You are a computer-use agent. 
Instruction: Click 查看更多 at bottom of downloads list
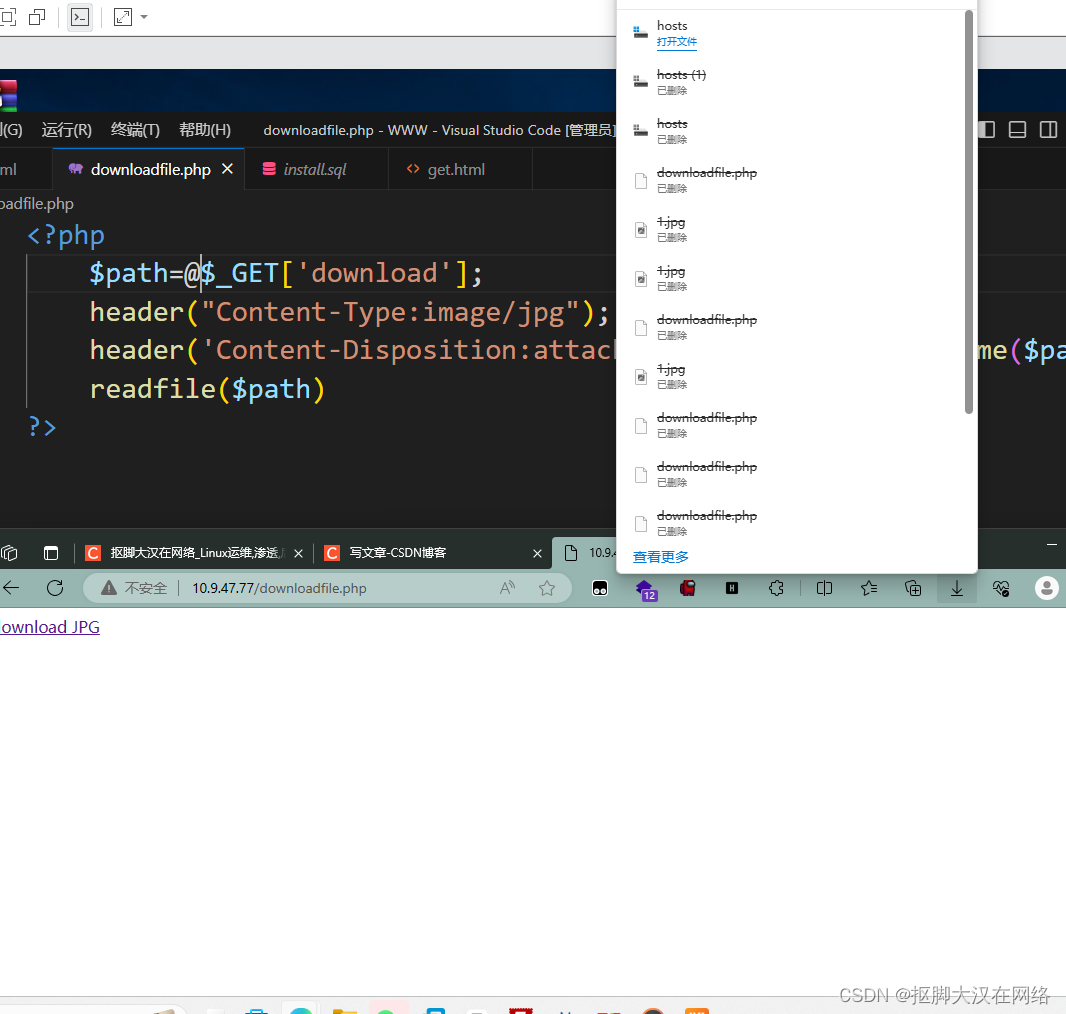pyautogui.click(x=660, y=556)
